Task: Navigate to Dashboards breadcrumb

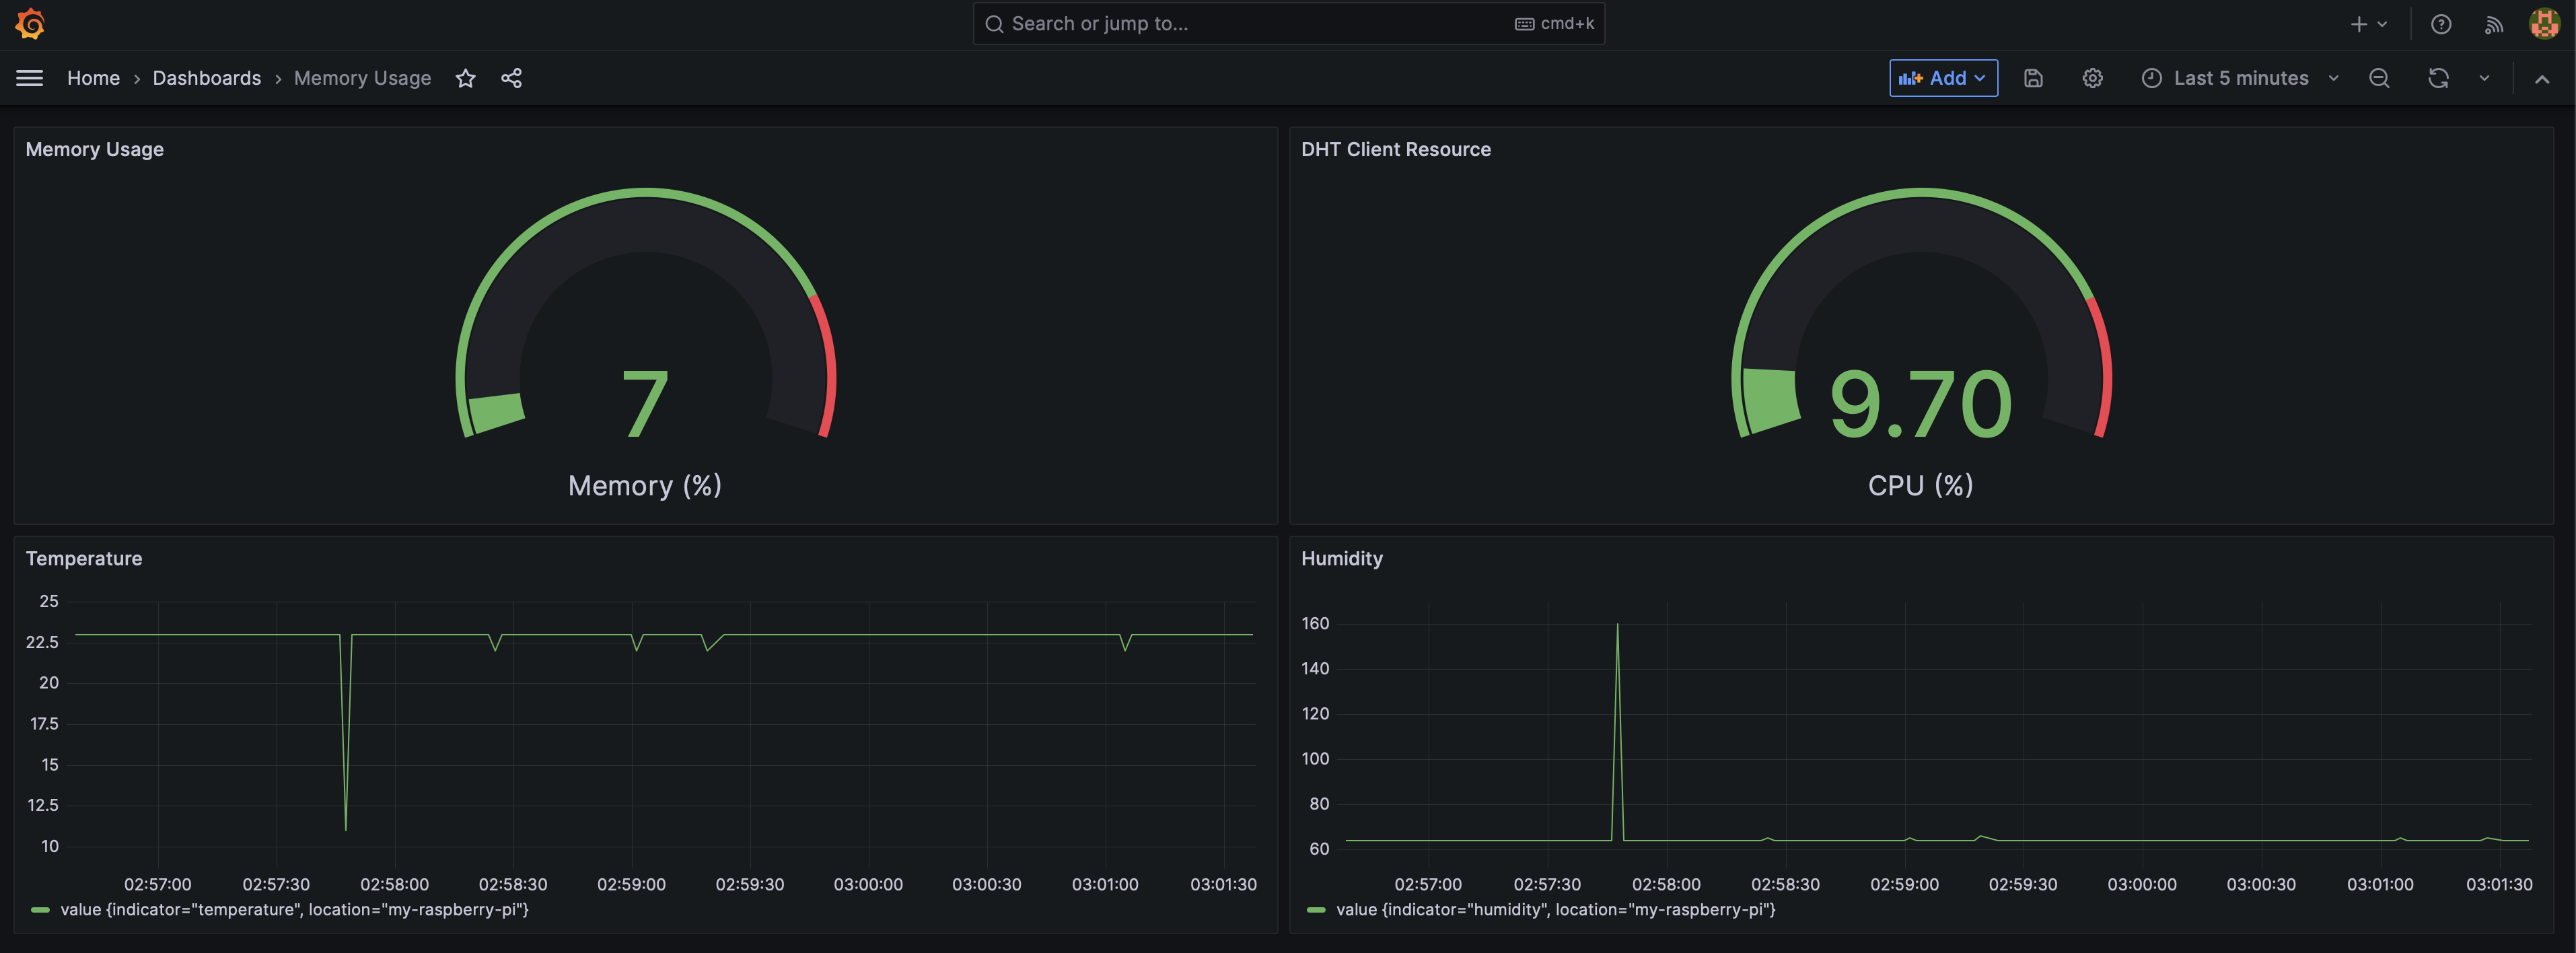Action: click(206, 78)
